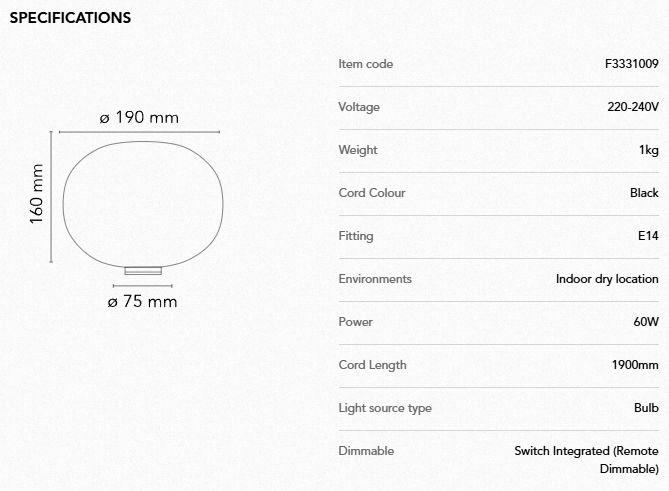This screenshot has width=669, height=491.
Task: Select the Bulb light source value
Action: (646, 408)
